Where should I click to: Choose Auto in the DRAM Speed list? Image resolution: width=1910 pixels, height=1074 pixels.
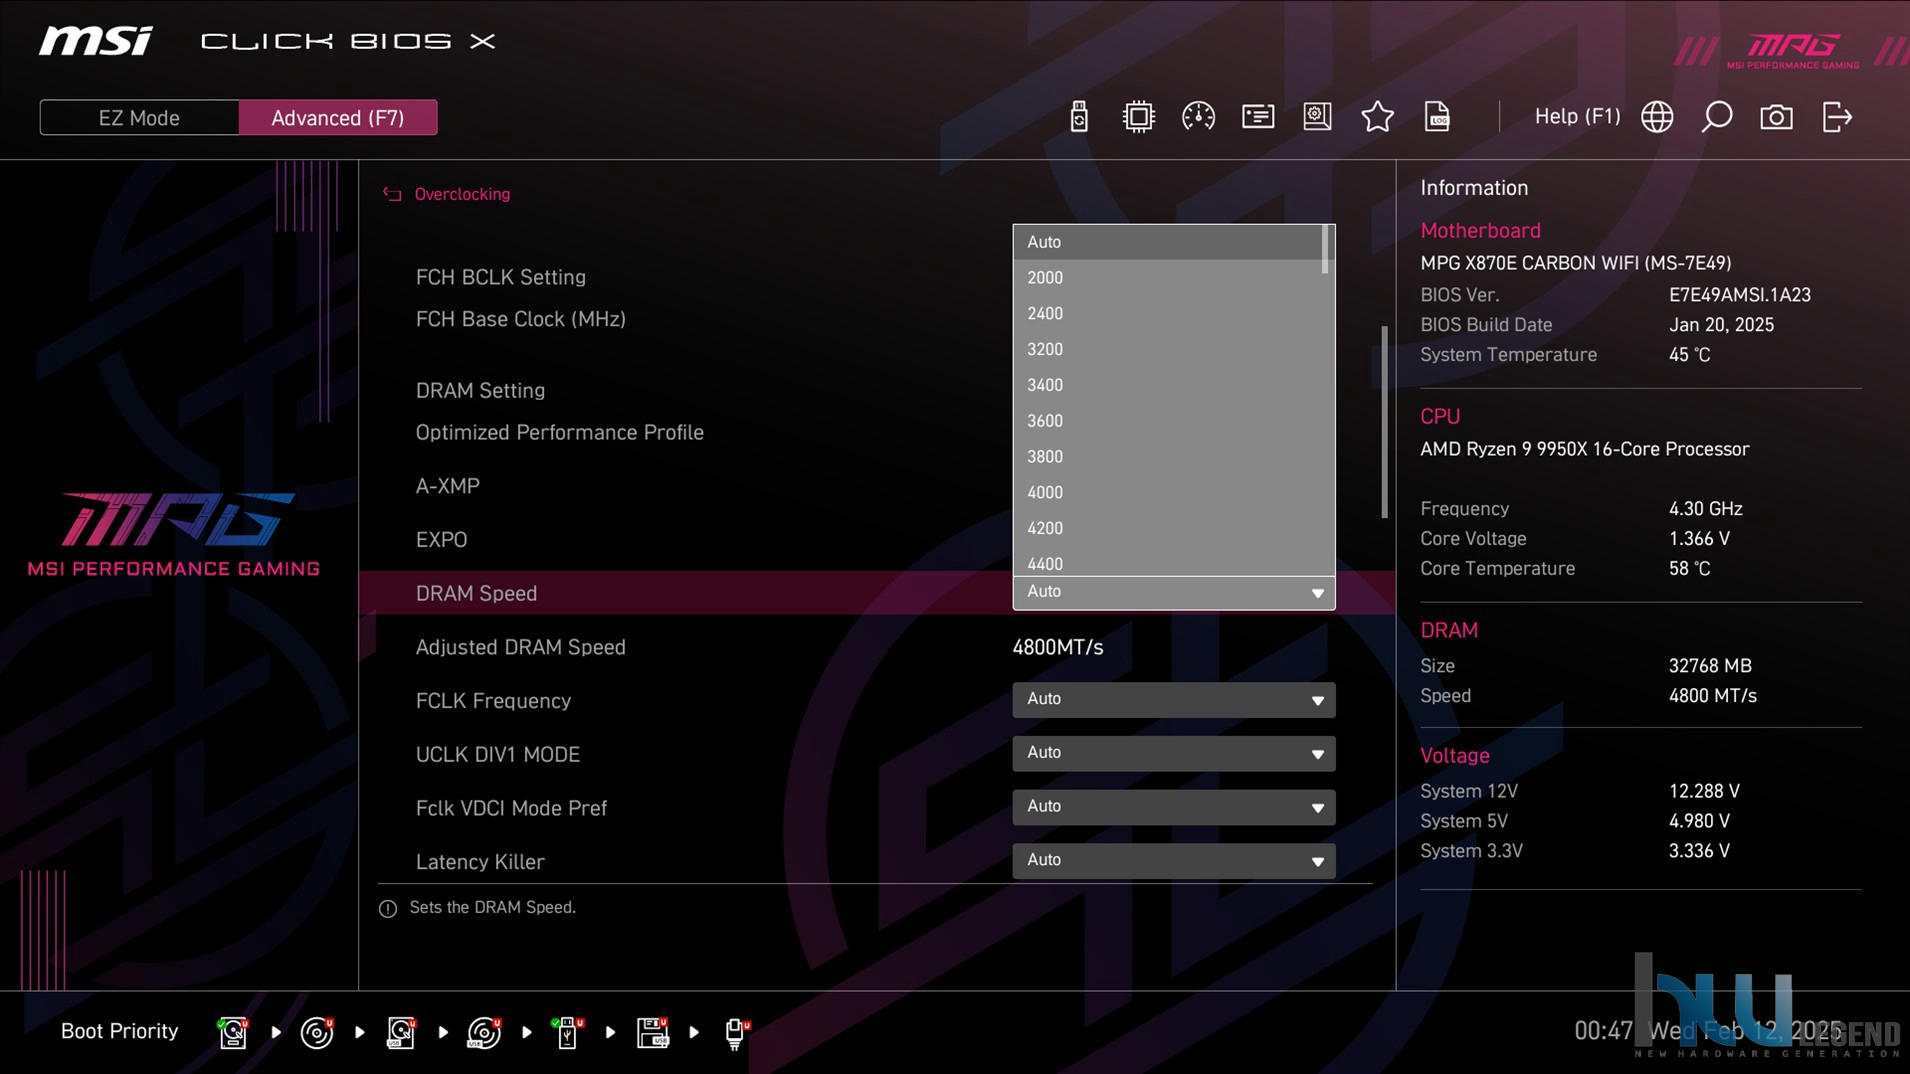pyautogui.click(x=1168, y=242)
